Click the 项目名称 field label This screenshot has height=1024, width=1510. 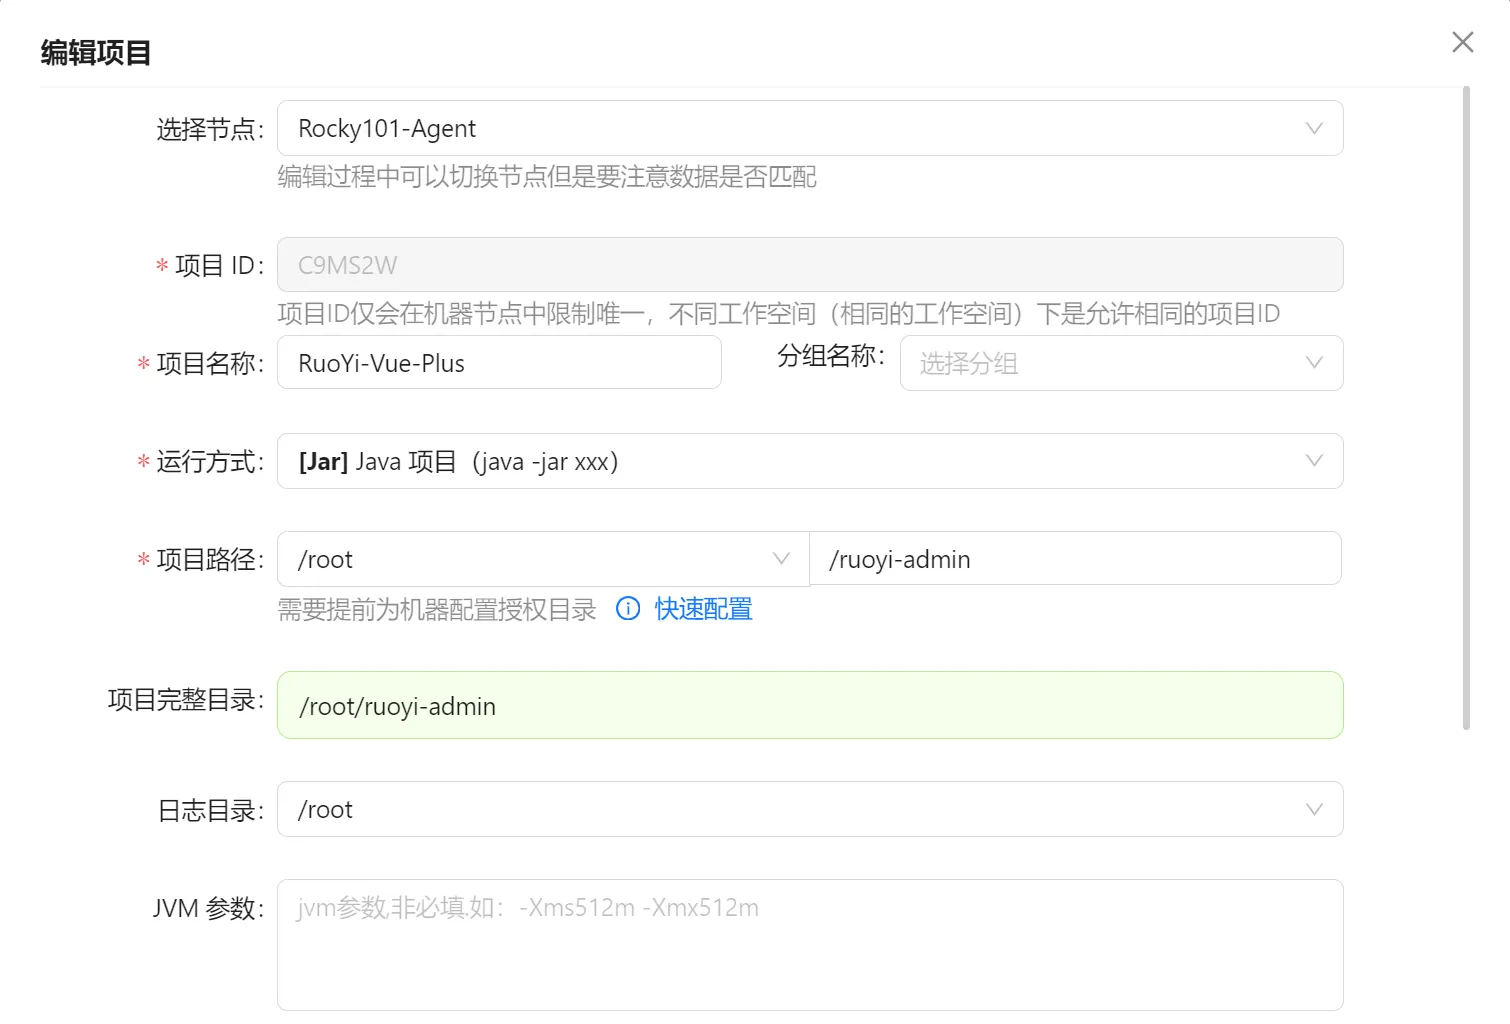tap(209, 364)
